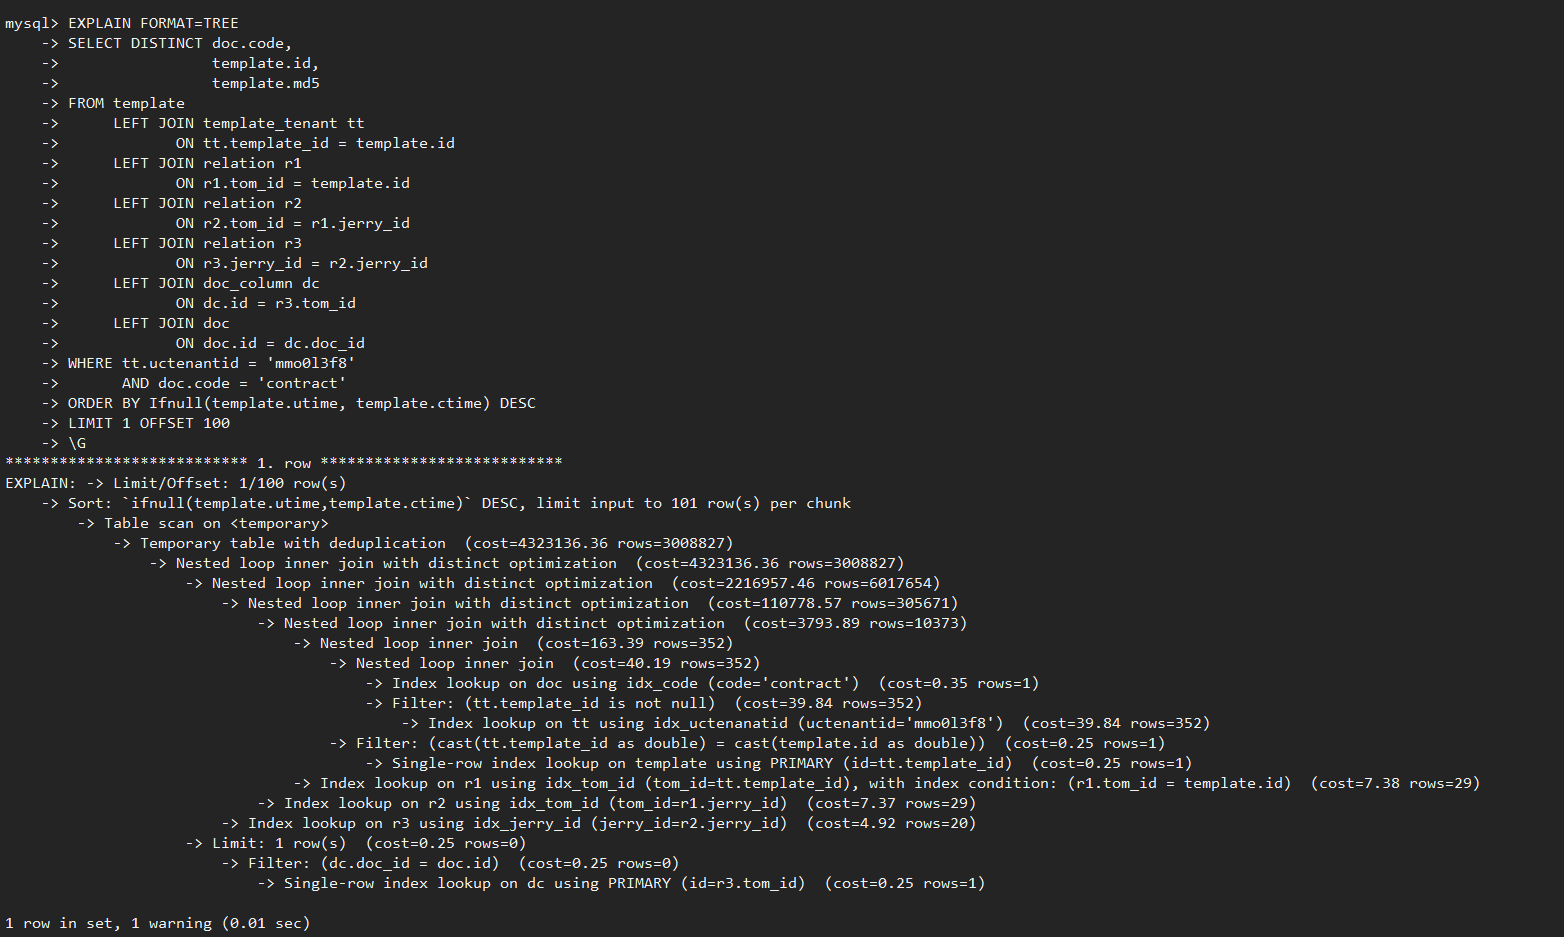This screenshot has width=1564, height=937.
Task: Click LEFT JOIN template_tenant tt line
Action: (x=239, y=123)
